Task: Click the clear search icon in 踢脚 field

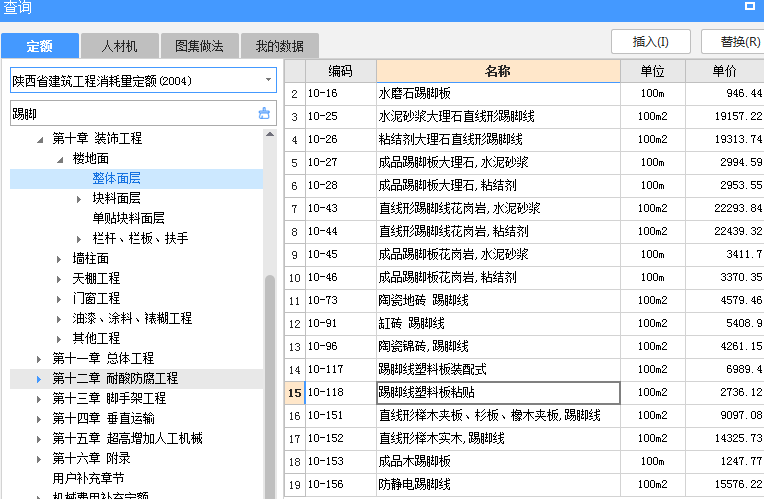Action: 264,113
